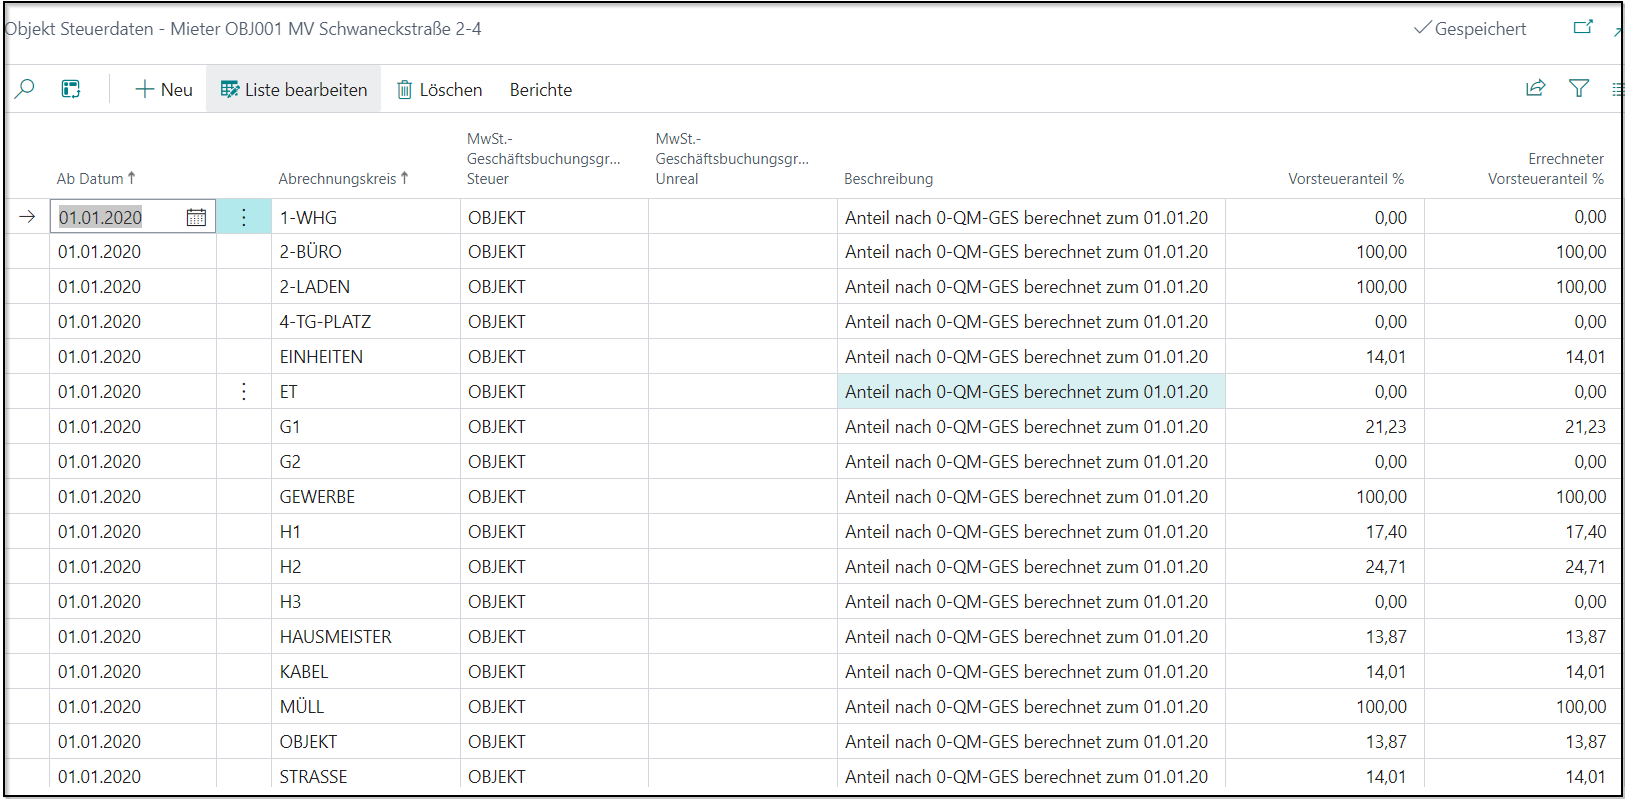Show more options for ET row
Viewport: 1625px width, 799px height.
(243, 392)
